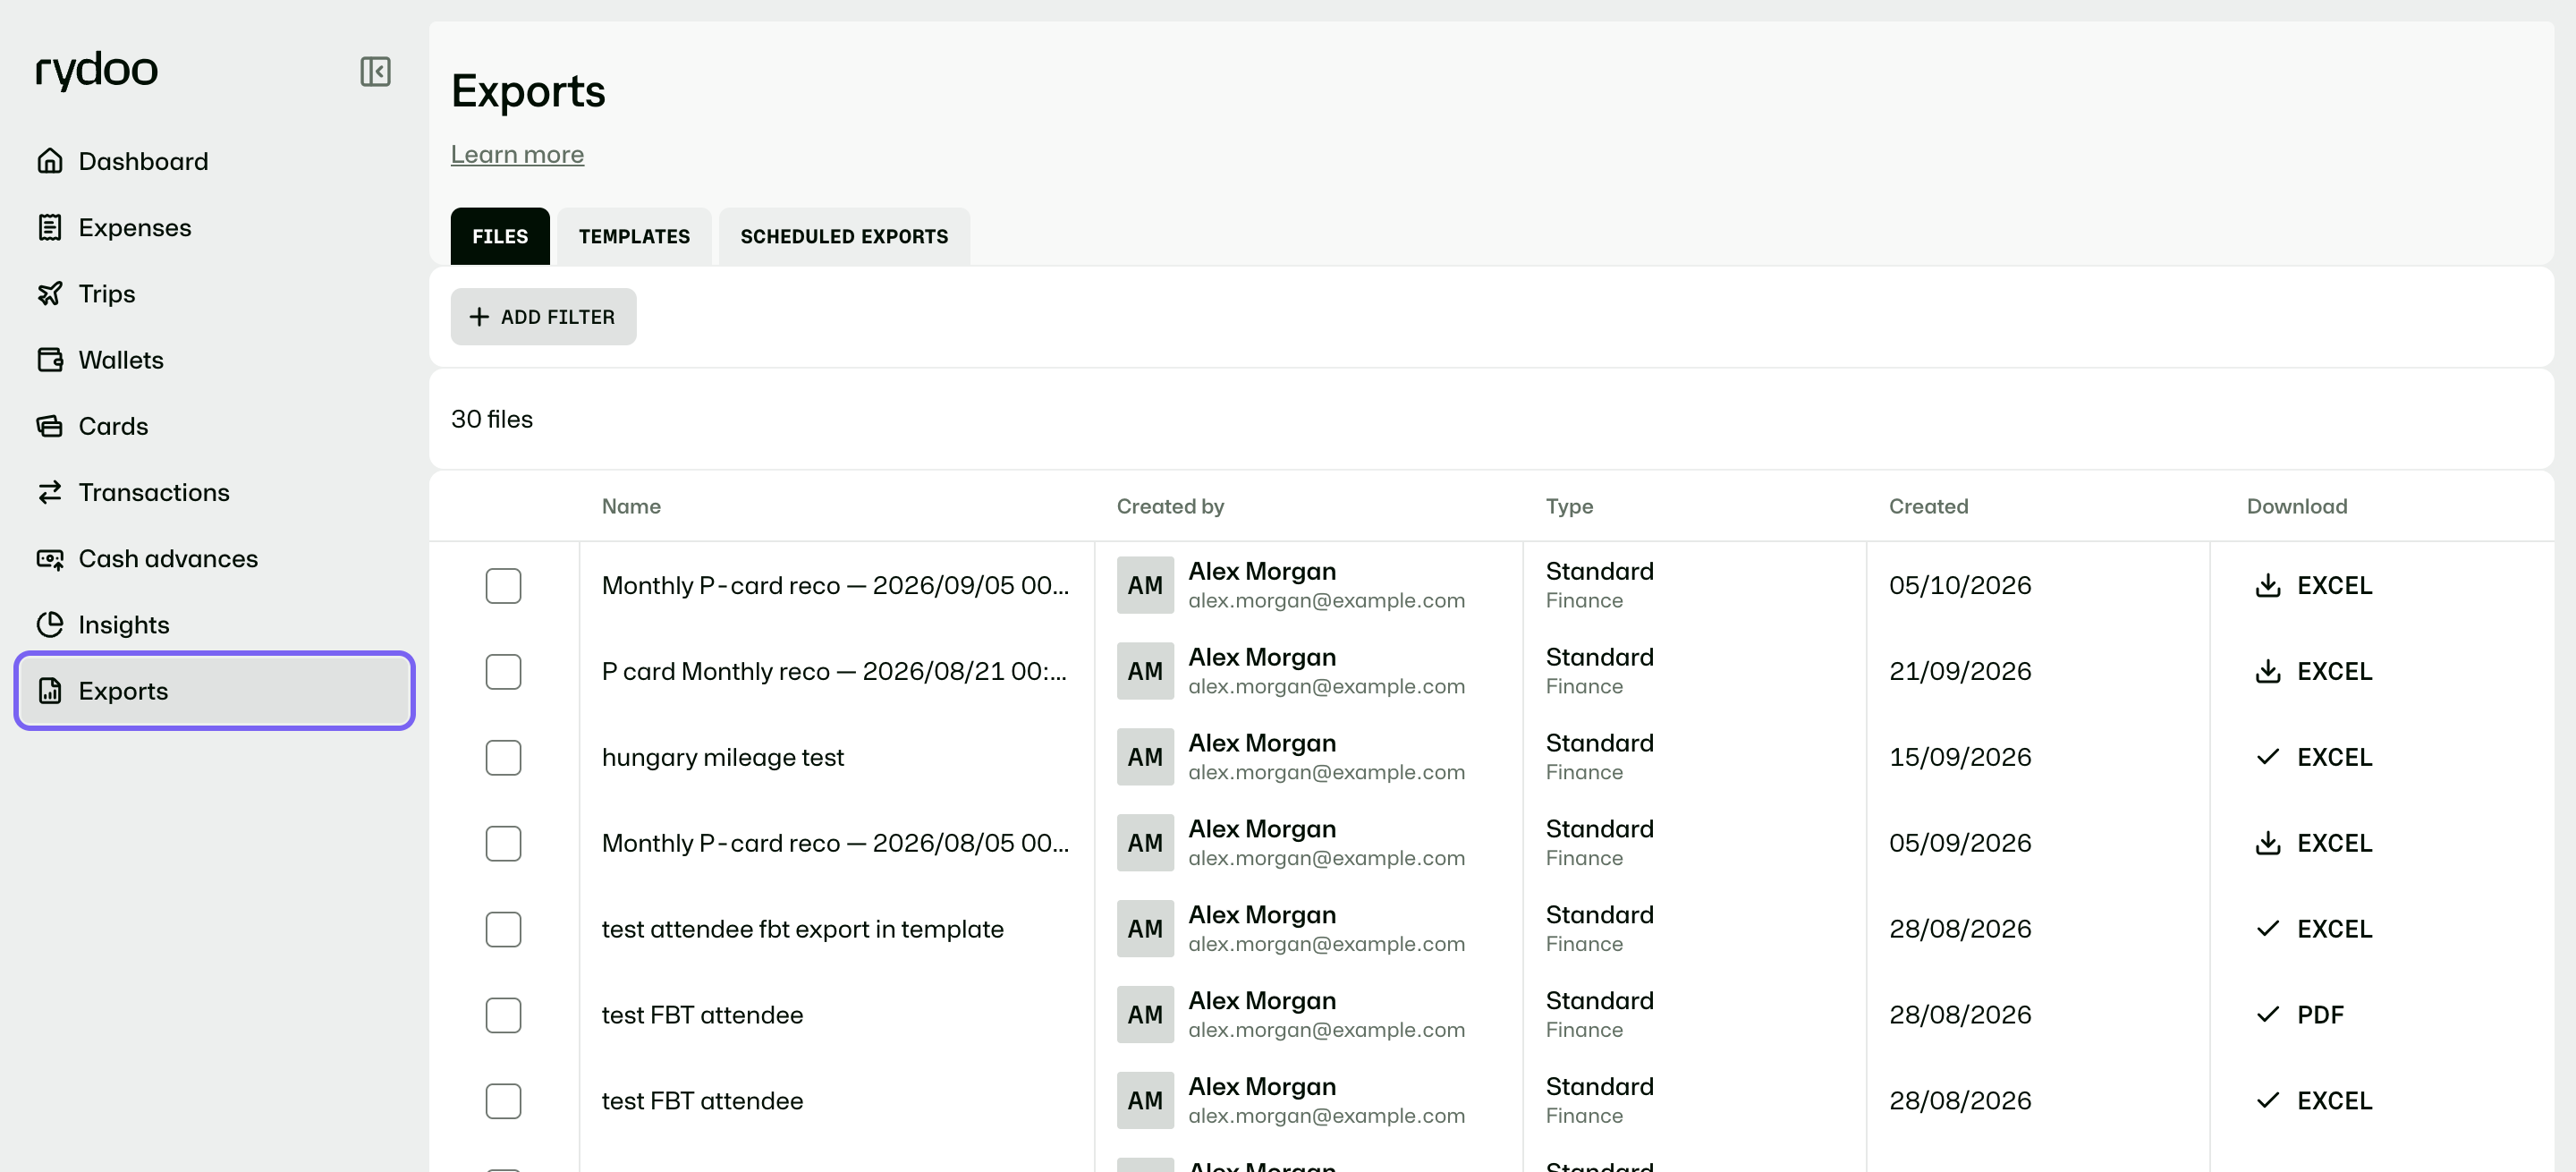
Task: Click the Download column header
Action: [2297, 506]
